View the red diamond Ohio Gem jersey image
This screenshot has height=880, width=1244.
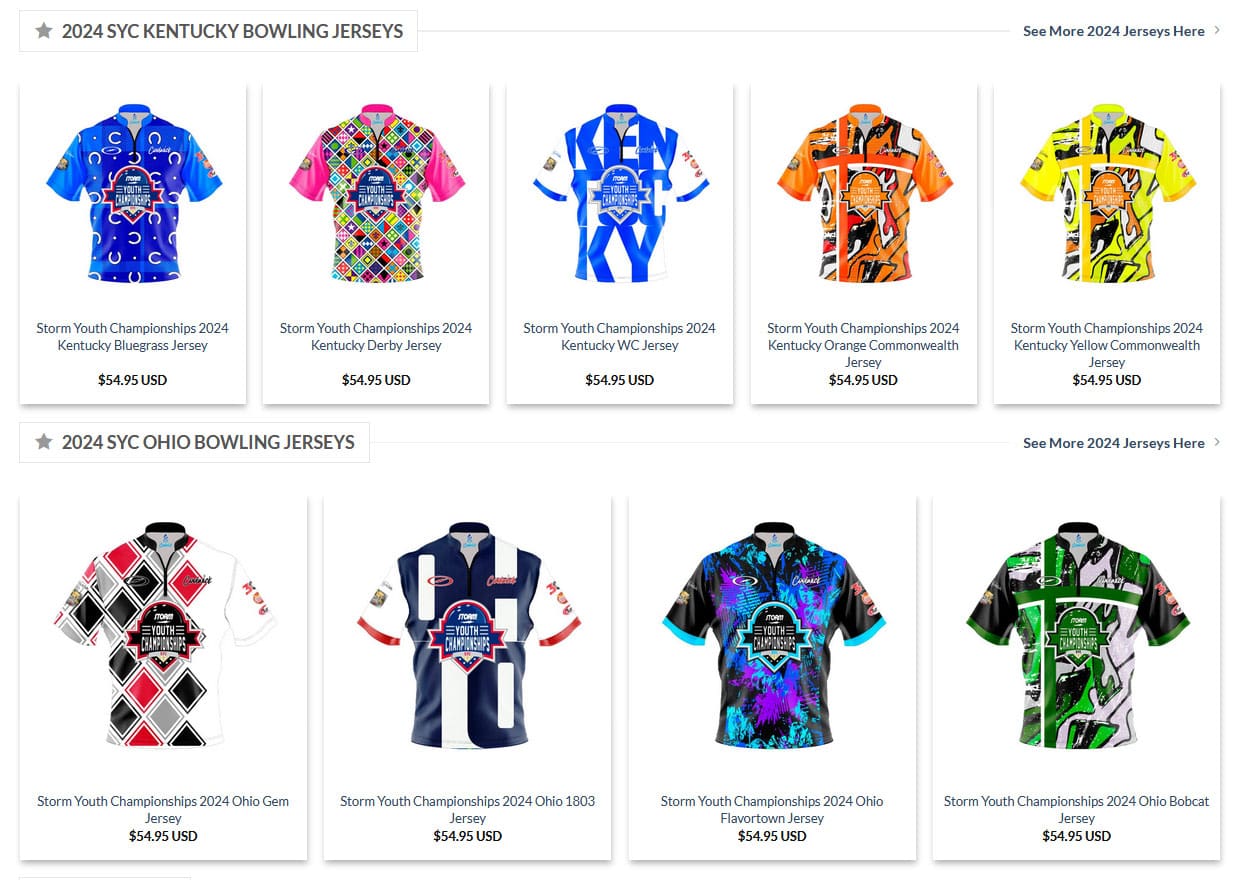click(163, 635)
